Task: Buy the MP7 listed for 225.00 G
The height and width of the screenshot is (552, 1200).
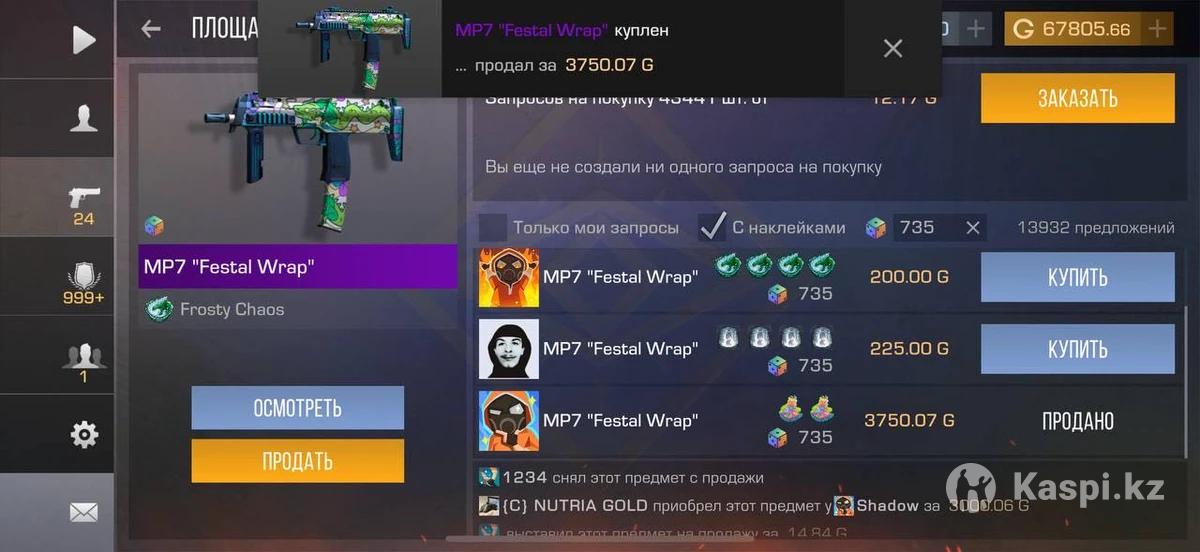Action: tap(1077, 349)
